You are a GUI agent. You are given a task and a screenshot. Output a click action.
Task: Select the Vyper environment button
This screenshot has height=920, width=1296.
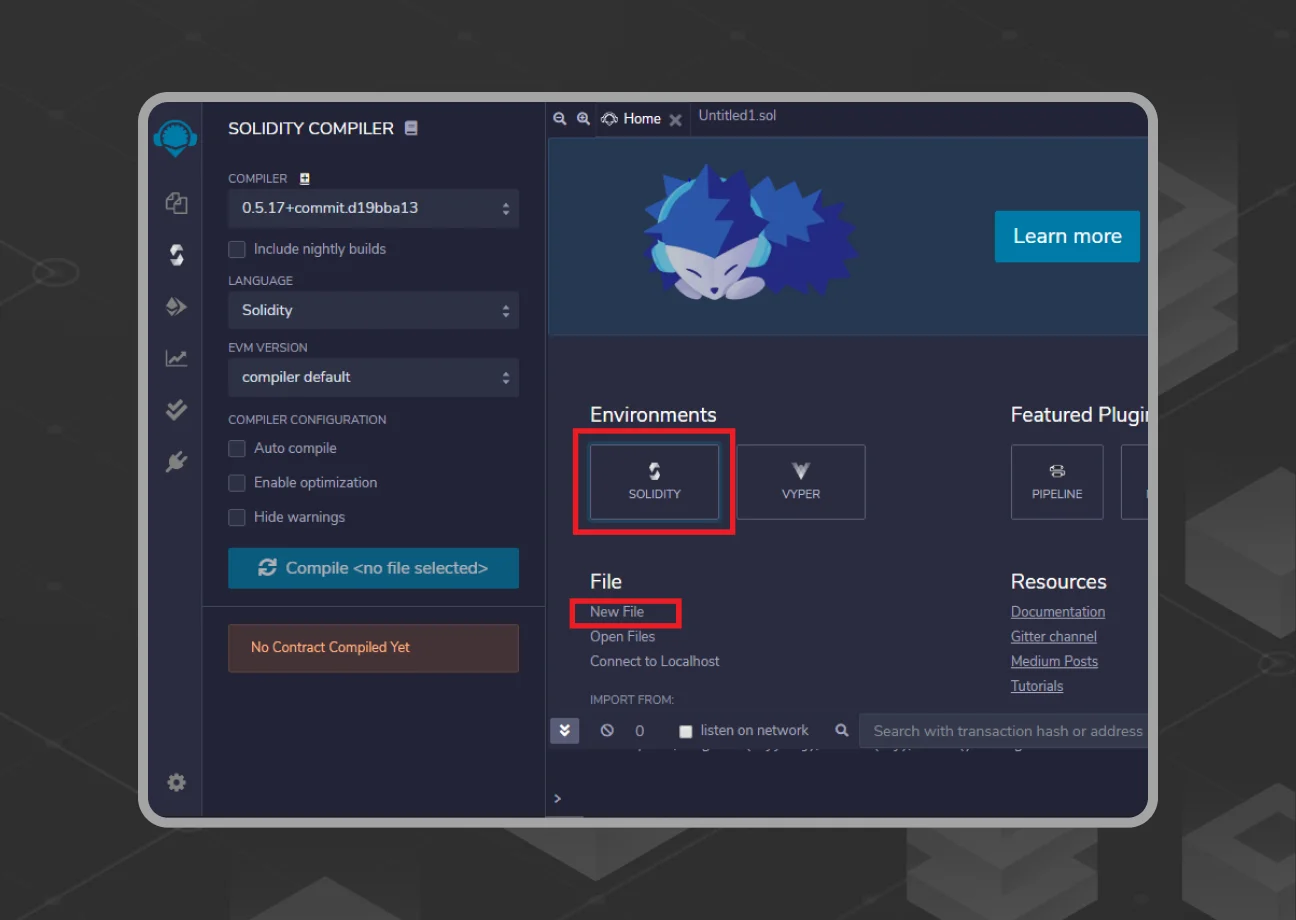[x=801, y=482]
